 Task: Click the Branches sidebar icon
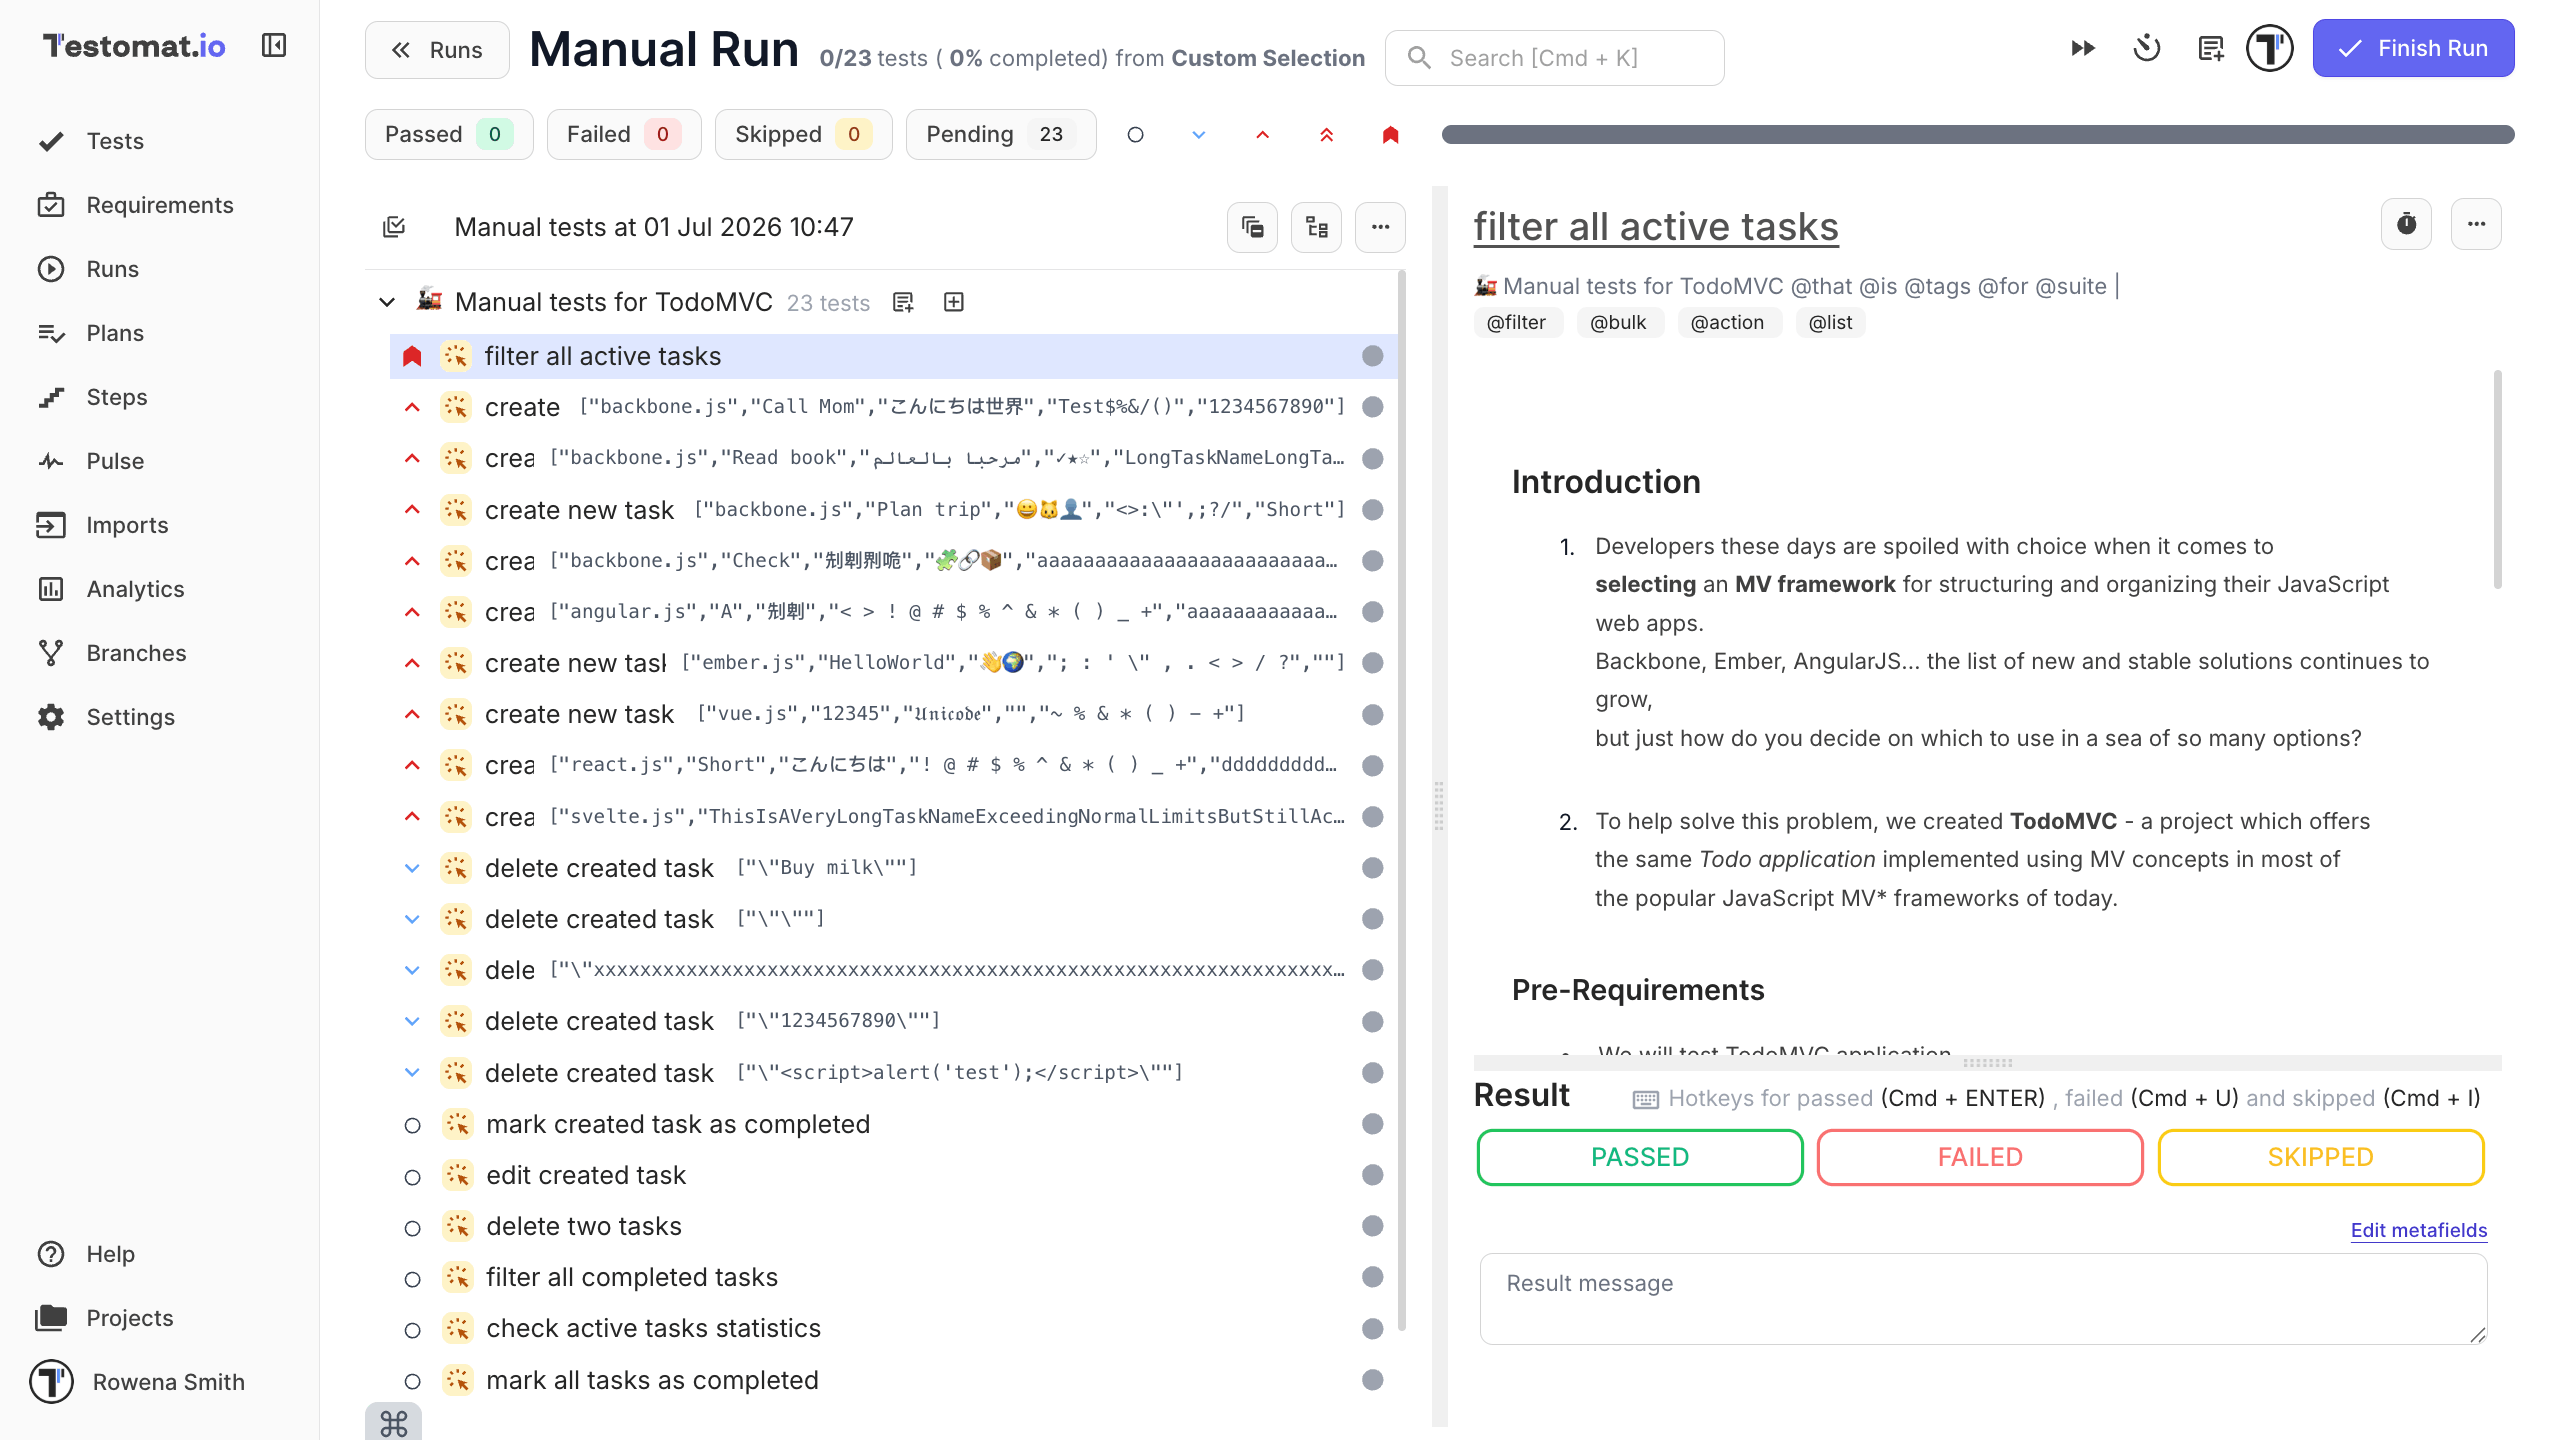(51, 653)
